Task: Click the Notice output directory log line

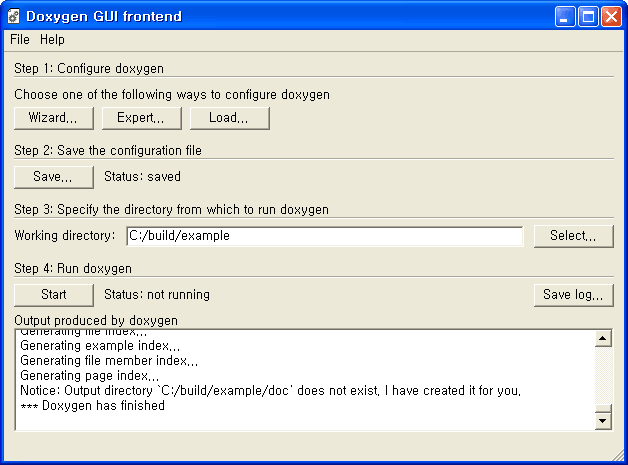Action: [x=270, y=390]
